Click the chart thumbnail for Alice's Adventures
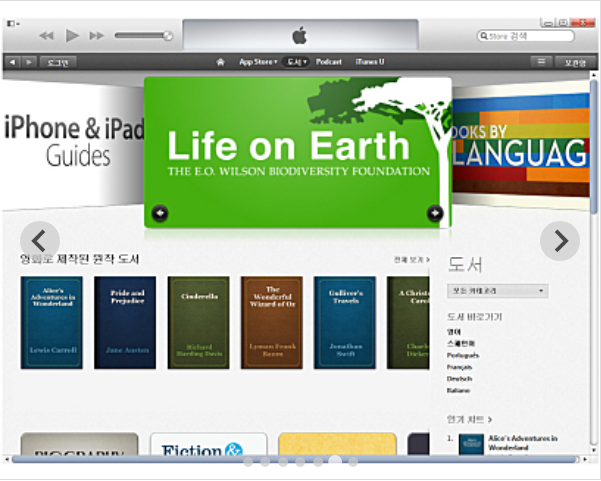 pos(471,445)
